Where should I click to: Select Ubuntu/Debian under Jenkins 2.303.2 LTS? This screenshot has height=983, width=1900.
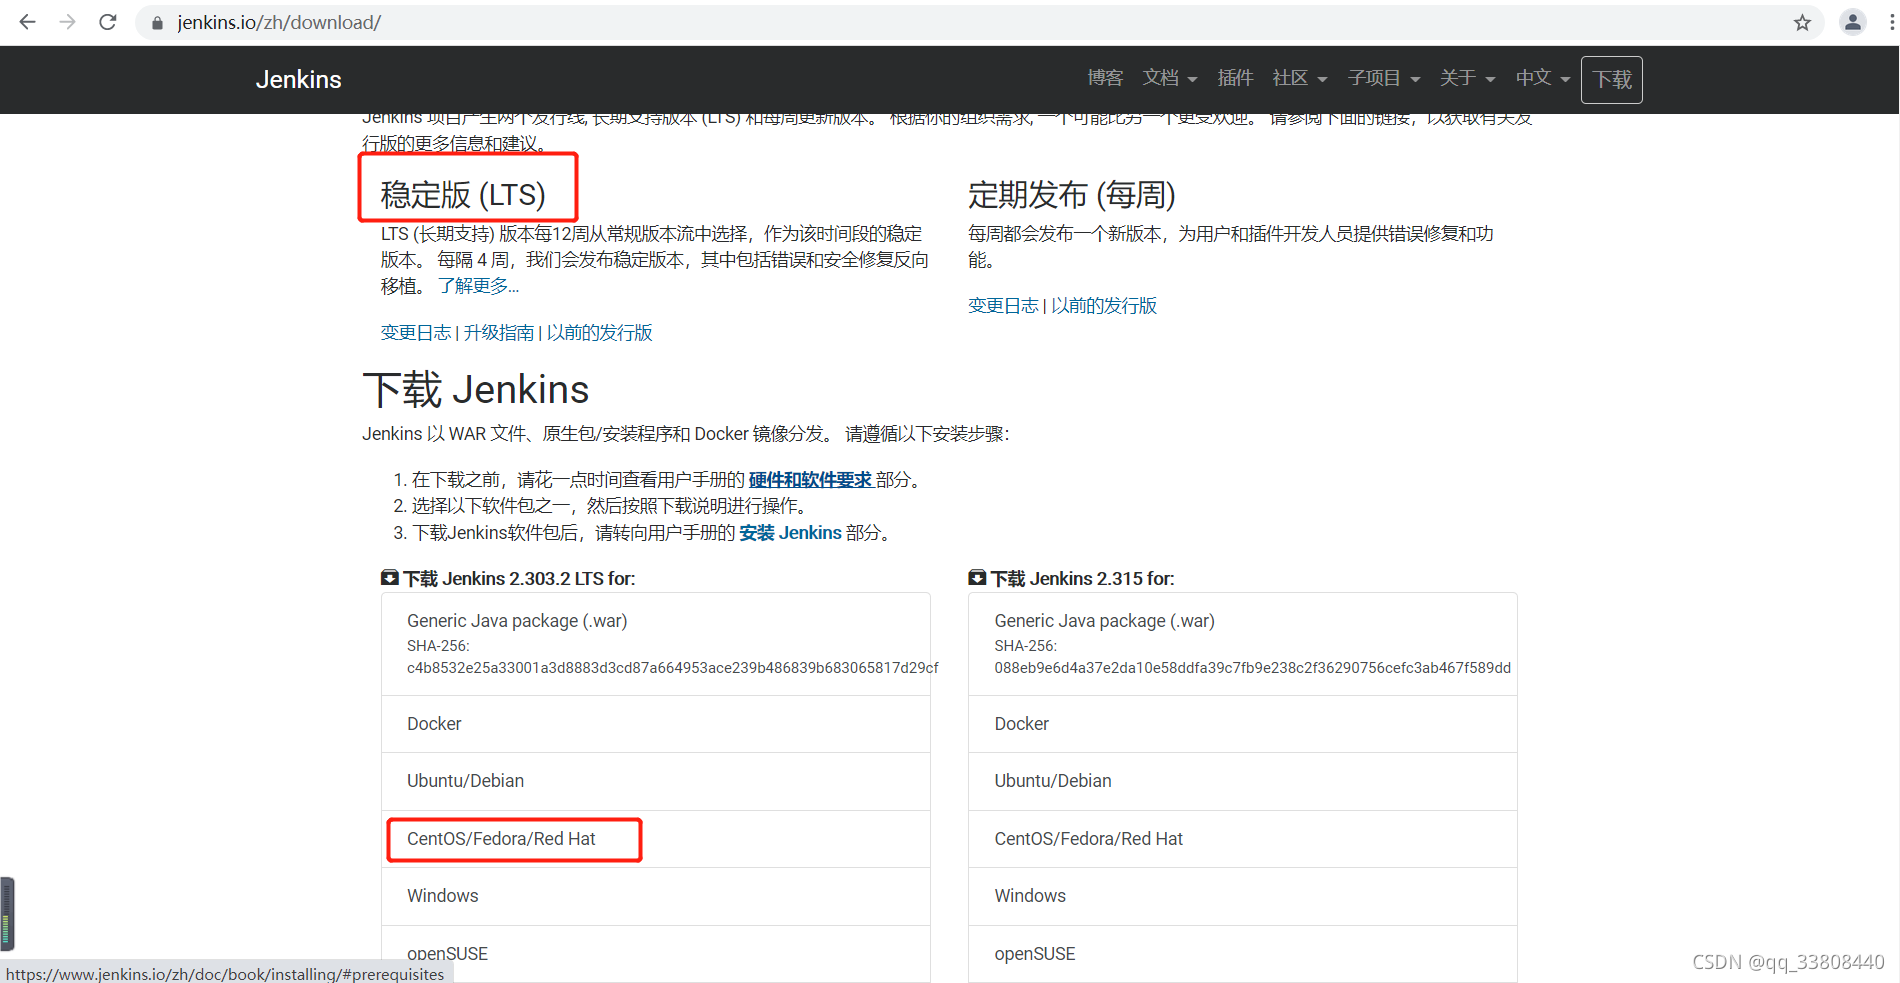(656, 781)
